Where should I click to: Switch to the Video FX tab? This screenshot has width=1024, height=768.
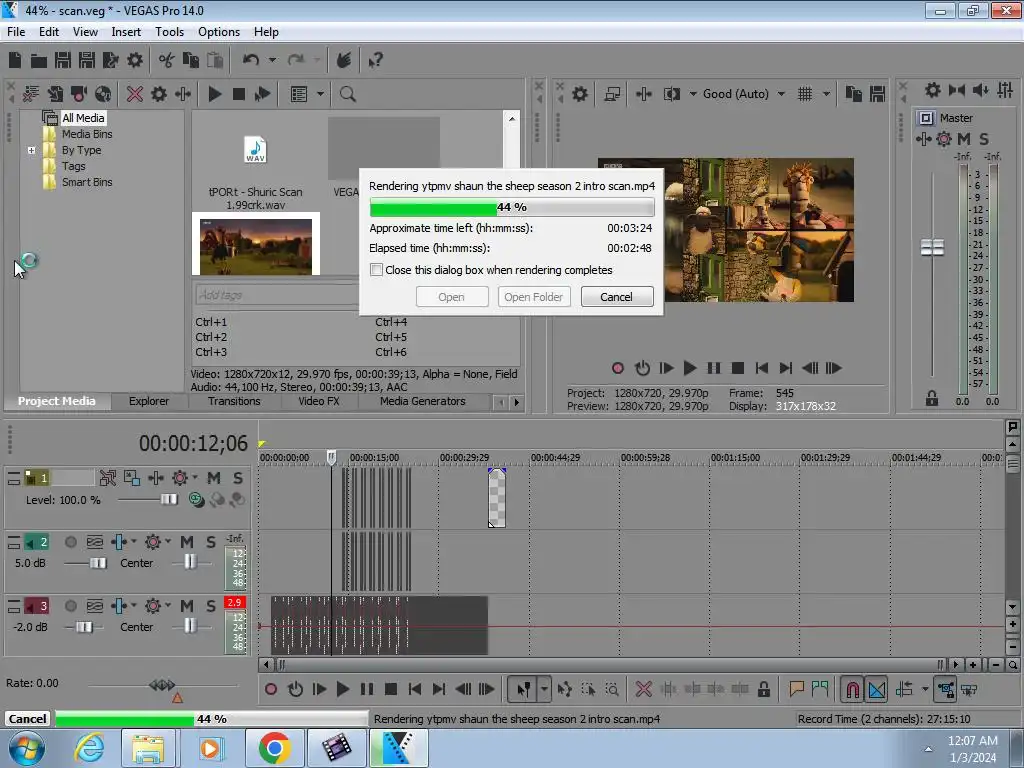[x=319, y=401]
